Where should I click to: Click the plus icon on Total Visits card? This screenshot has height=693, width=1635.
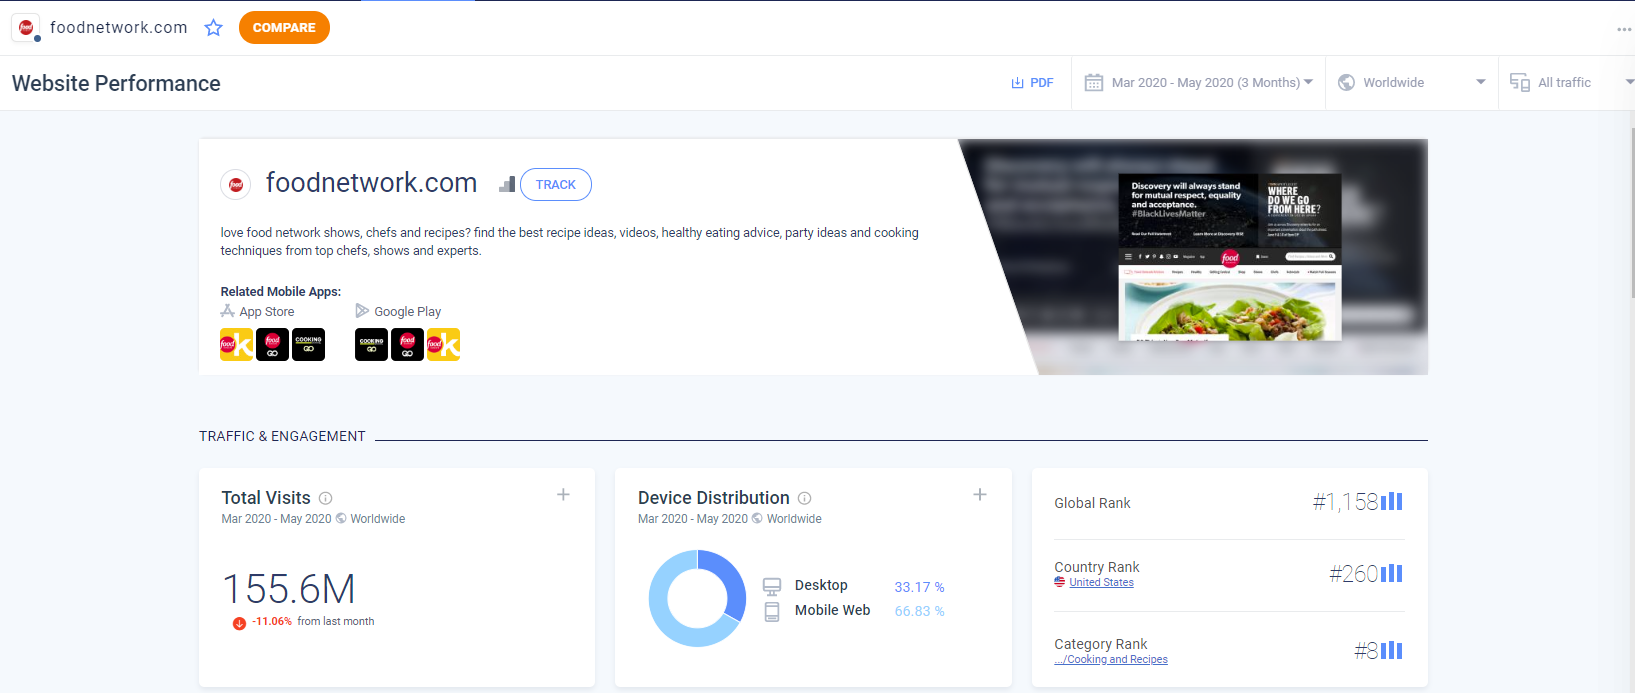tap(563, 495)
